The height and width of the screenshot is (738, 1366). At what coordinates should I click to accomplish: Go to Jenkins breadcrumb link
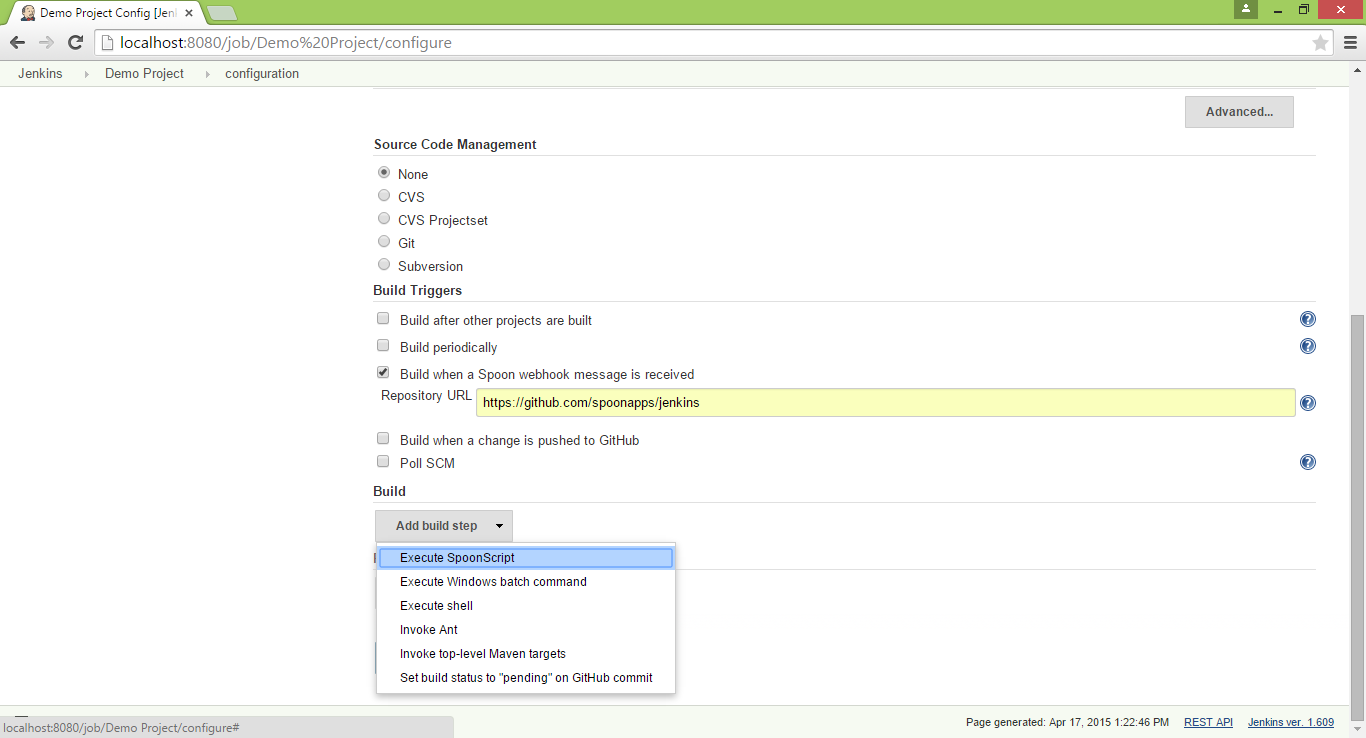coord(40,74)
